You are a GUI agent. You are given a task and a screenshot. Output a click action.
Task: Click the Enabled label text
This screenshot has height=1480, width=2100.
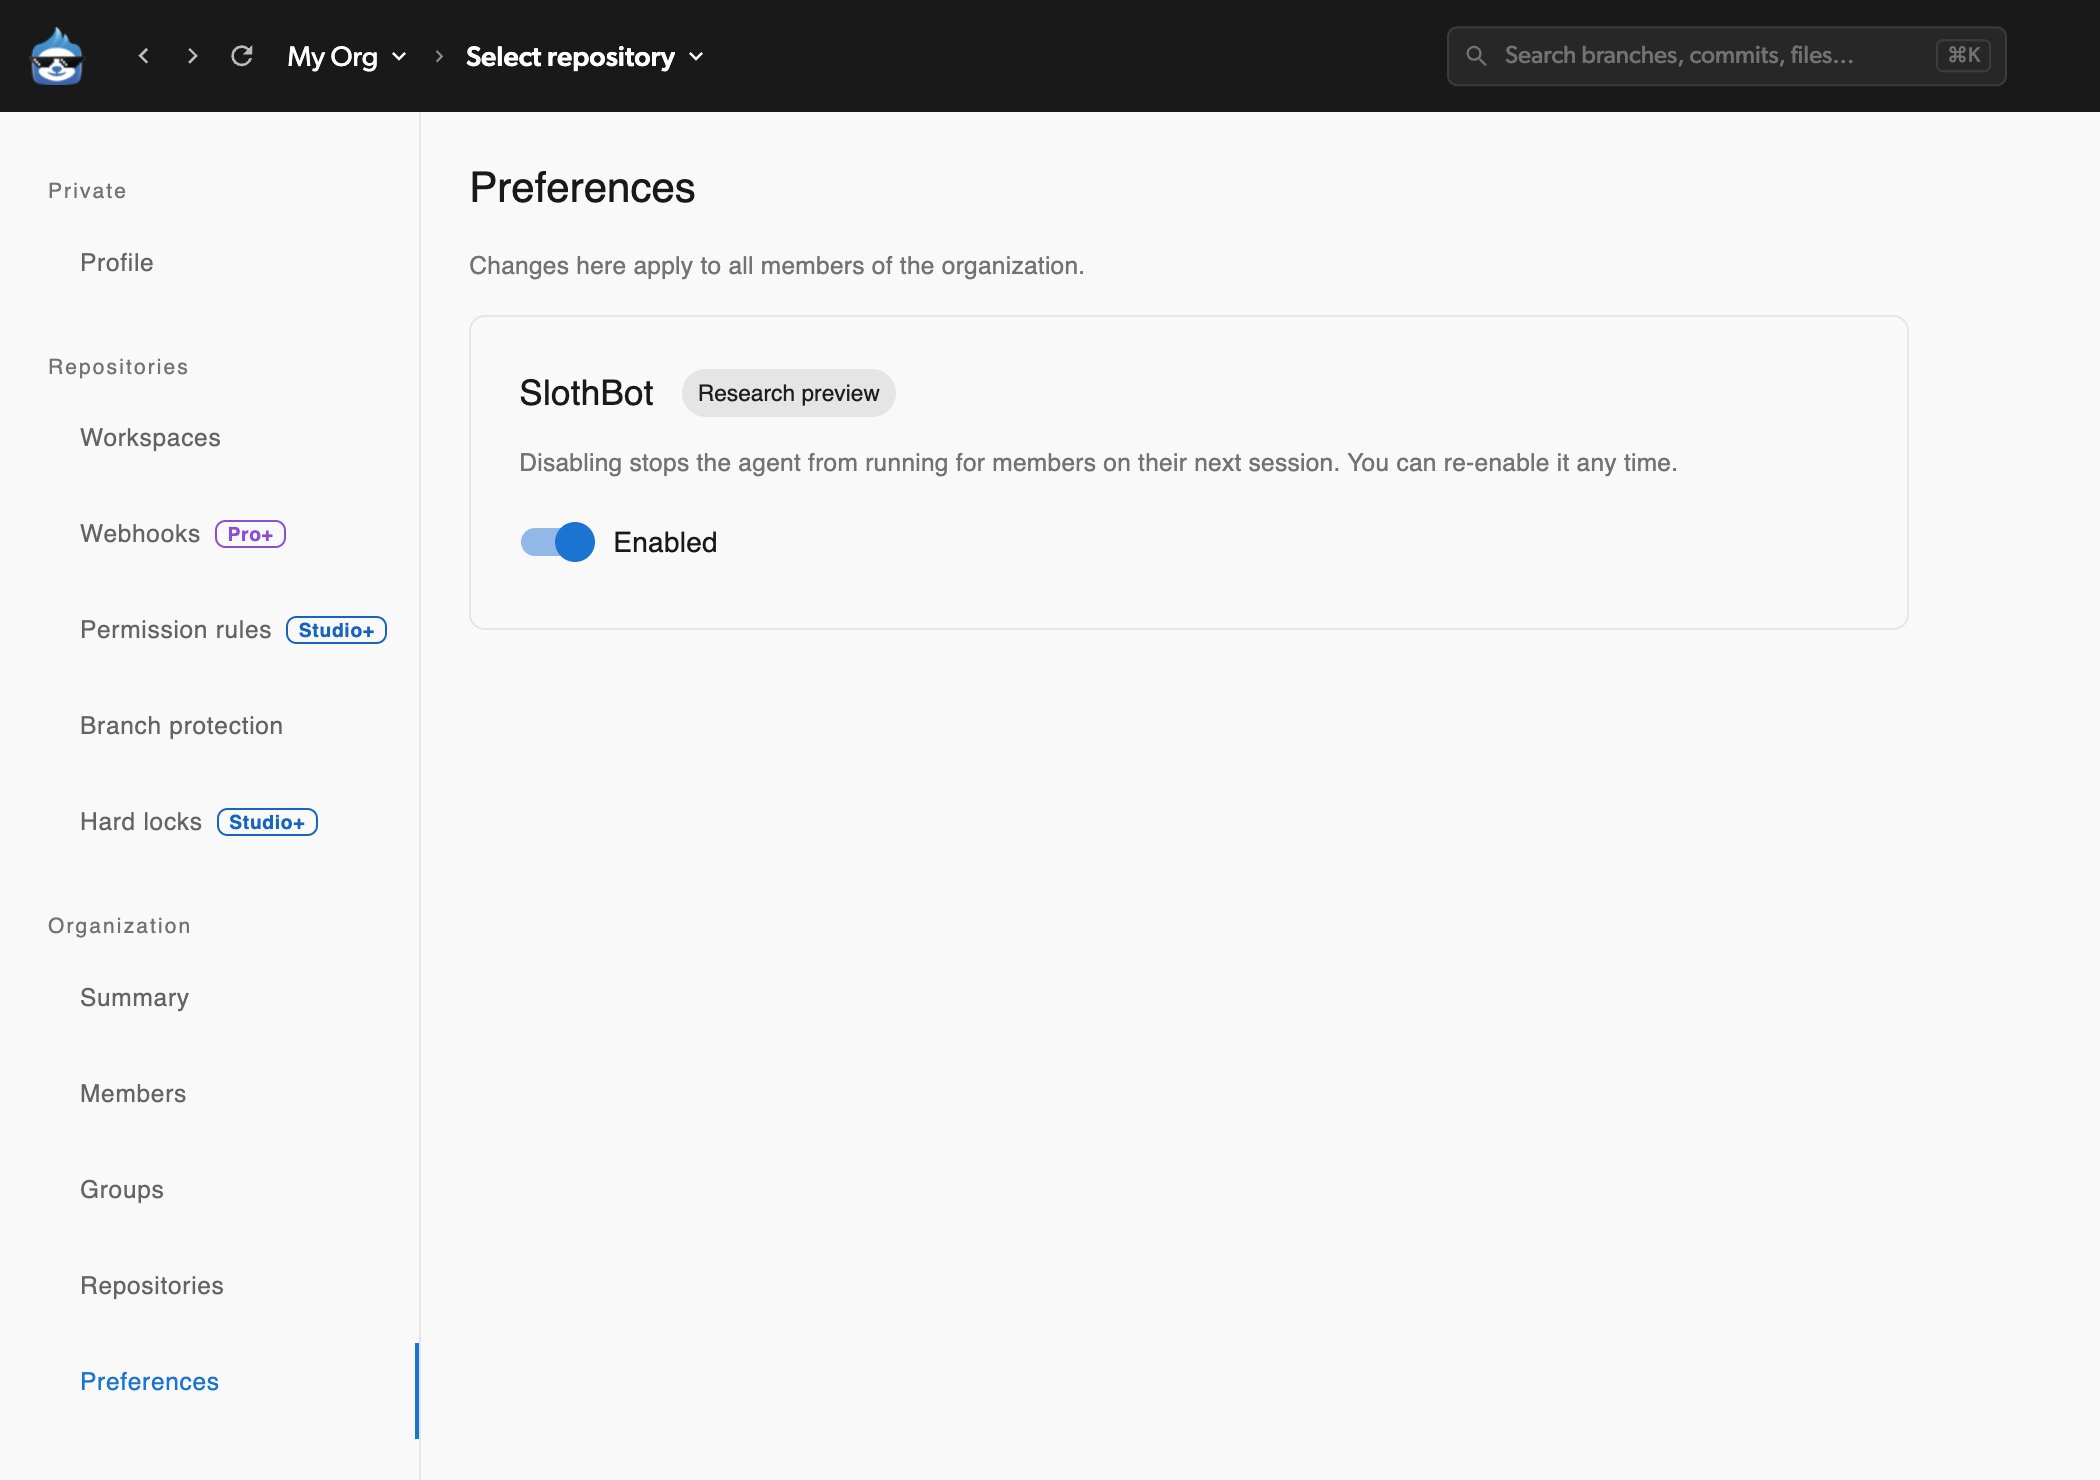tap(665, 542)
